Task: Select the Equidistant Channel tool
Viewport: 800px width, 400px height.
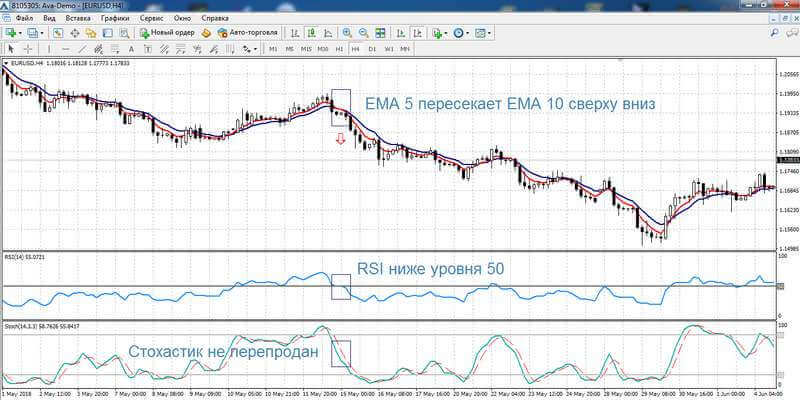Action: (98, 49)
